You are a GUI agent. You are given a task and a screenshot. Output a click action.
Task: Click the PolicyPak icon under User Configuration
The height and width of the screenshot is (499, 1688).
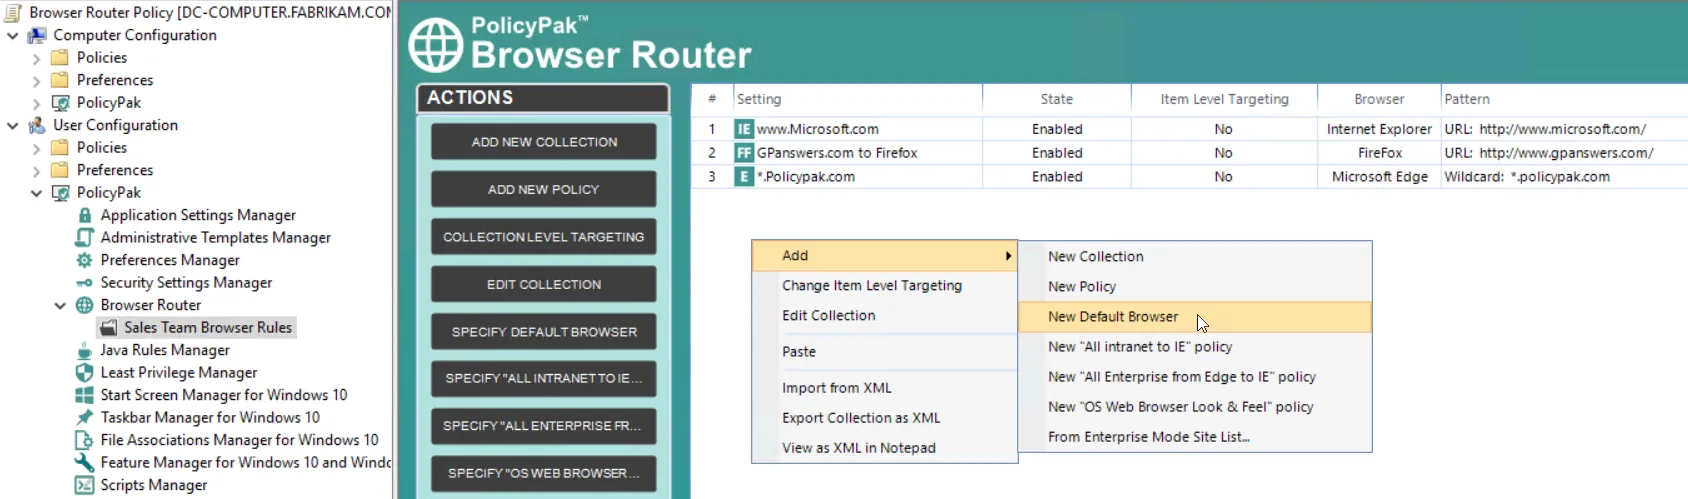pyautogui.click(x=61, y=193)
